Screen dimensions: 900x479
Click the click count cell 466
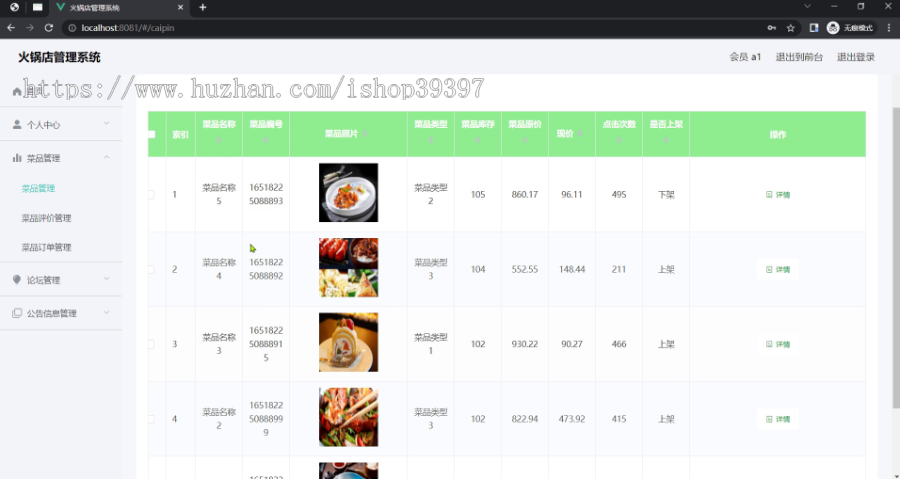coord(619,344)
